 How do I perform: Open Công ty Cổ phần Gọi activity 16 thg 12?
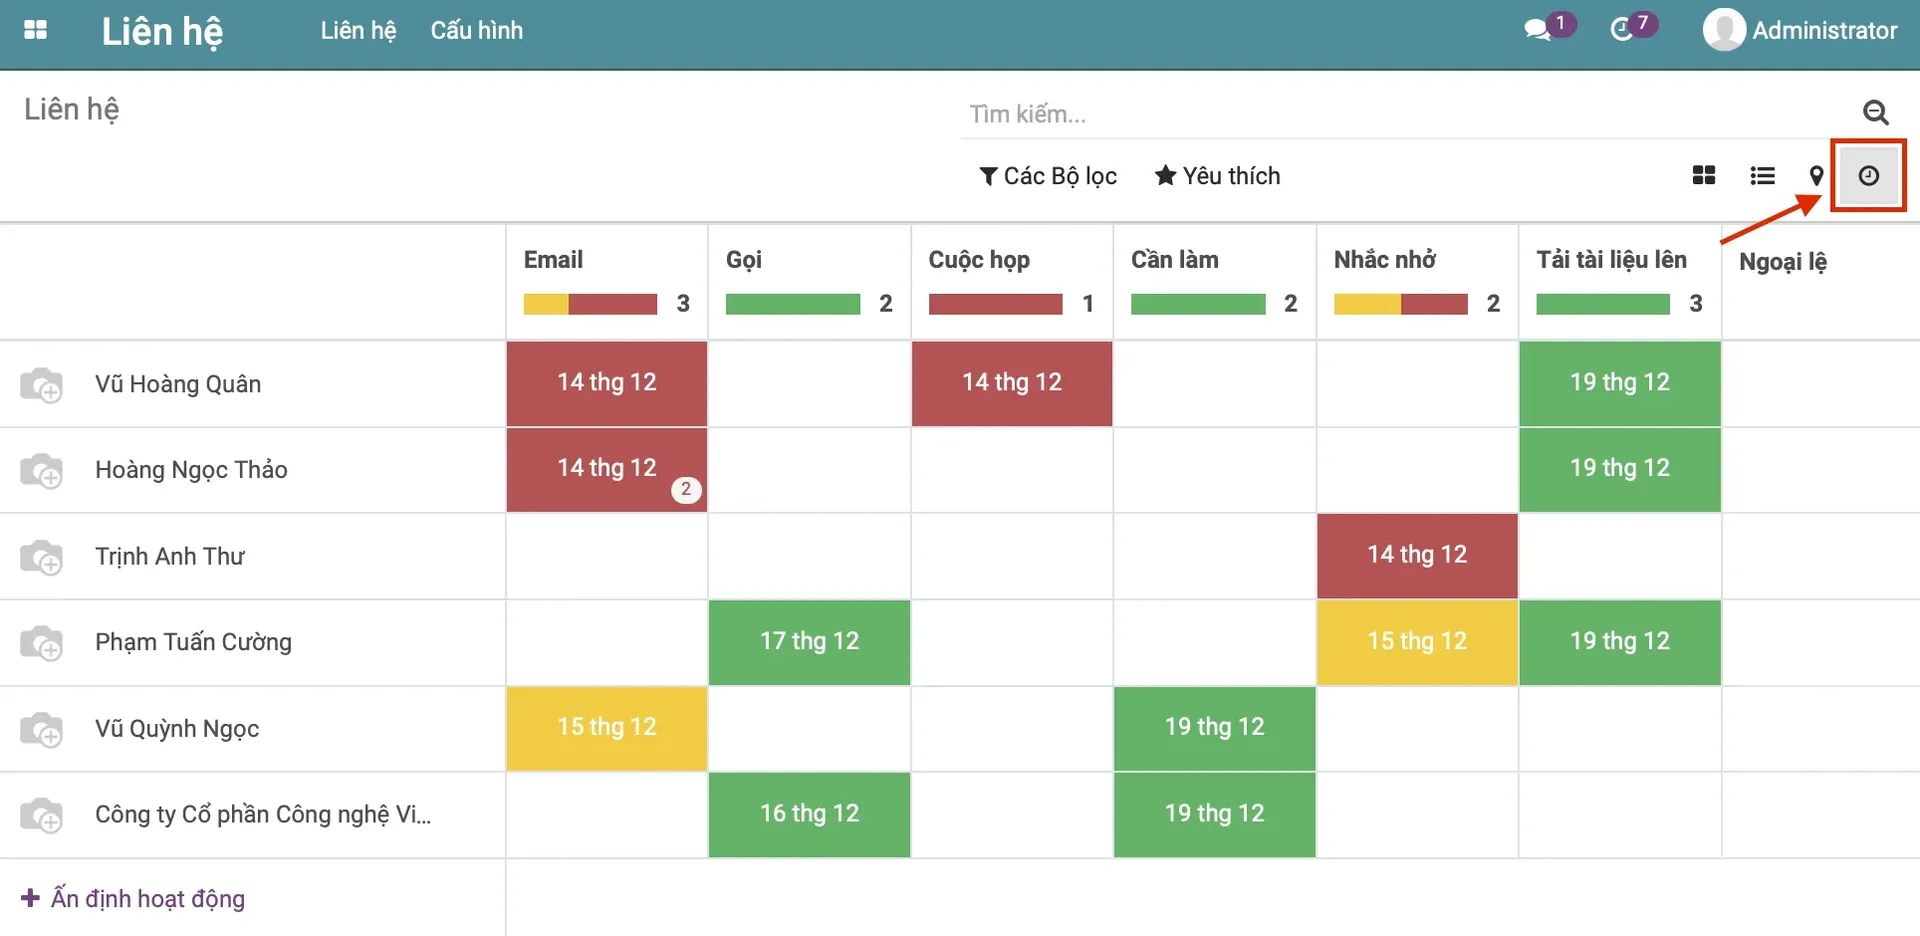click(809, 815)
